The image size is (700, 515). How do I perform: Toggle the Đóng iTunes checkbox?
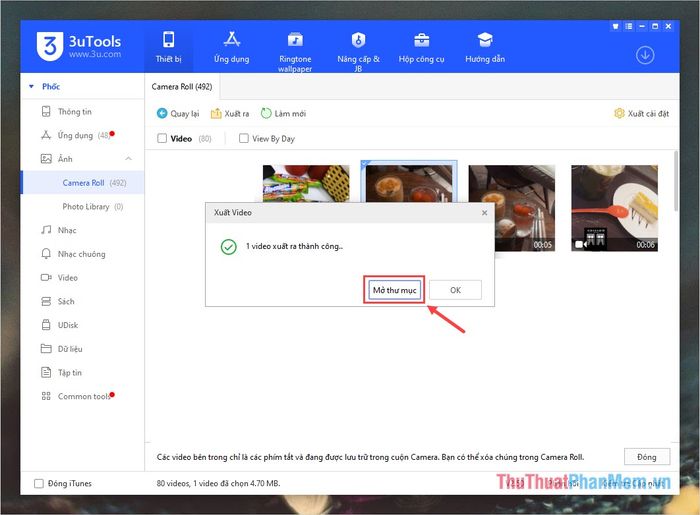39,484
